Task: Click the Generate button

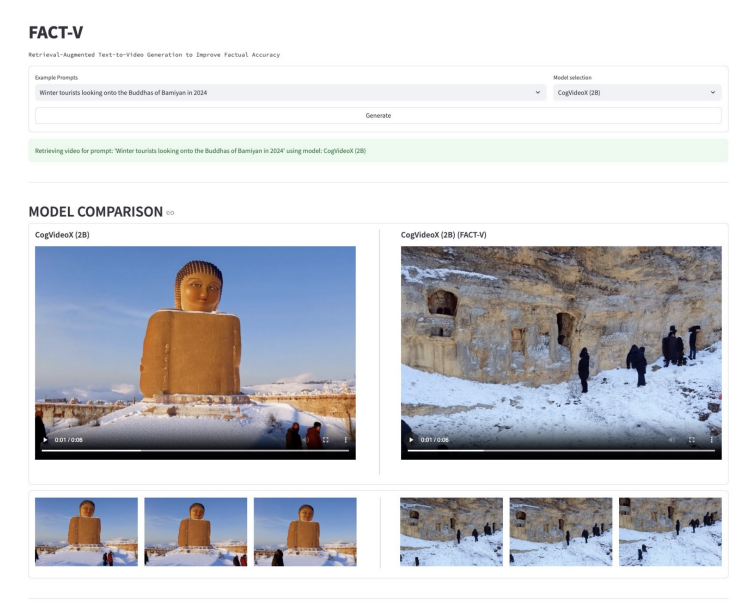Action: click(378, 115)
